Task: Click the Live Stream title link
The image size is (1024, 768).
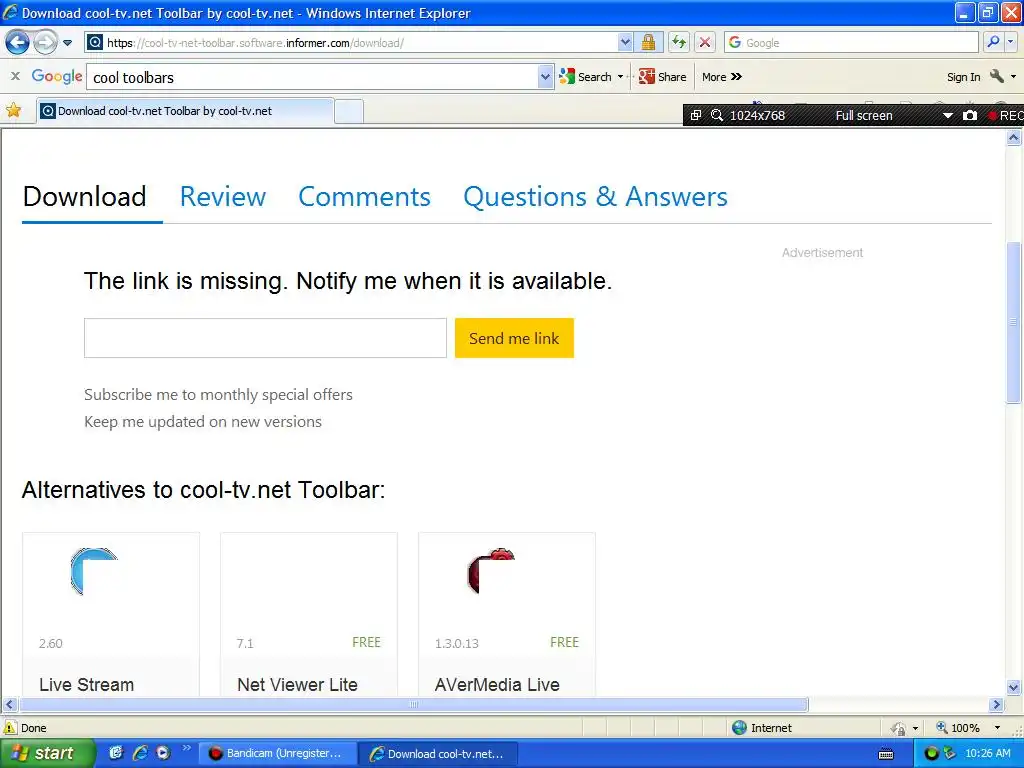Action: (x=86, y=684)
